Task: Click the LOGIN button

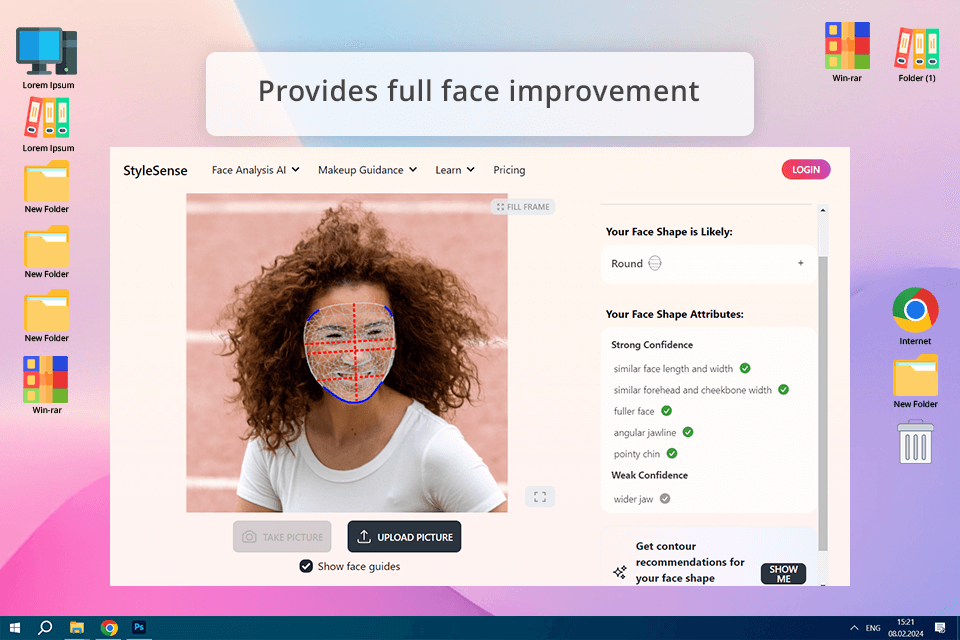Action: [806, 170]
